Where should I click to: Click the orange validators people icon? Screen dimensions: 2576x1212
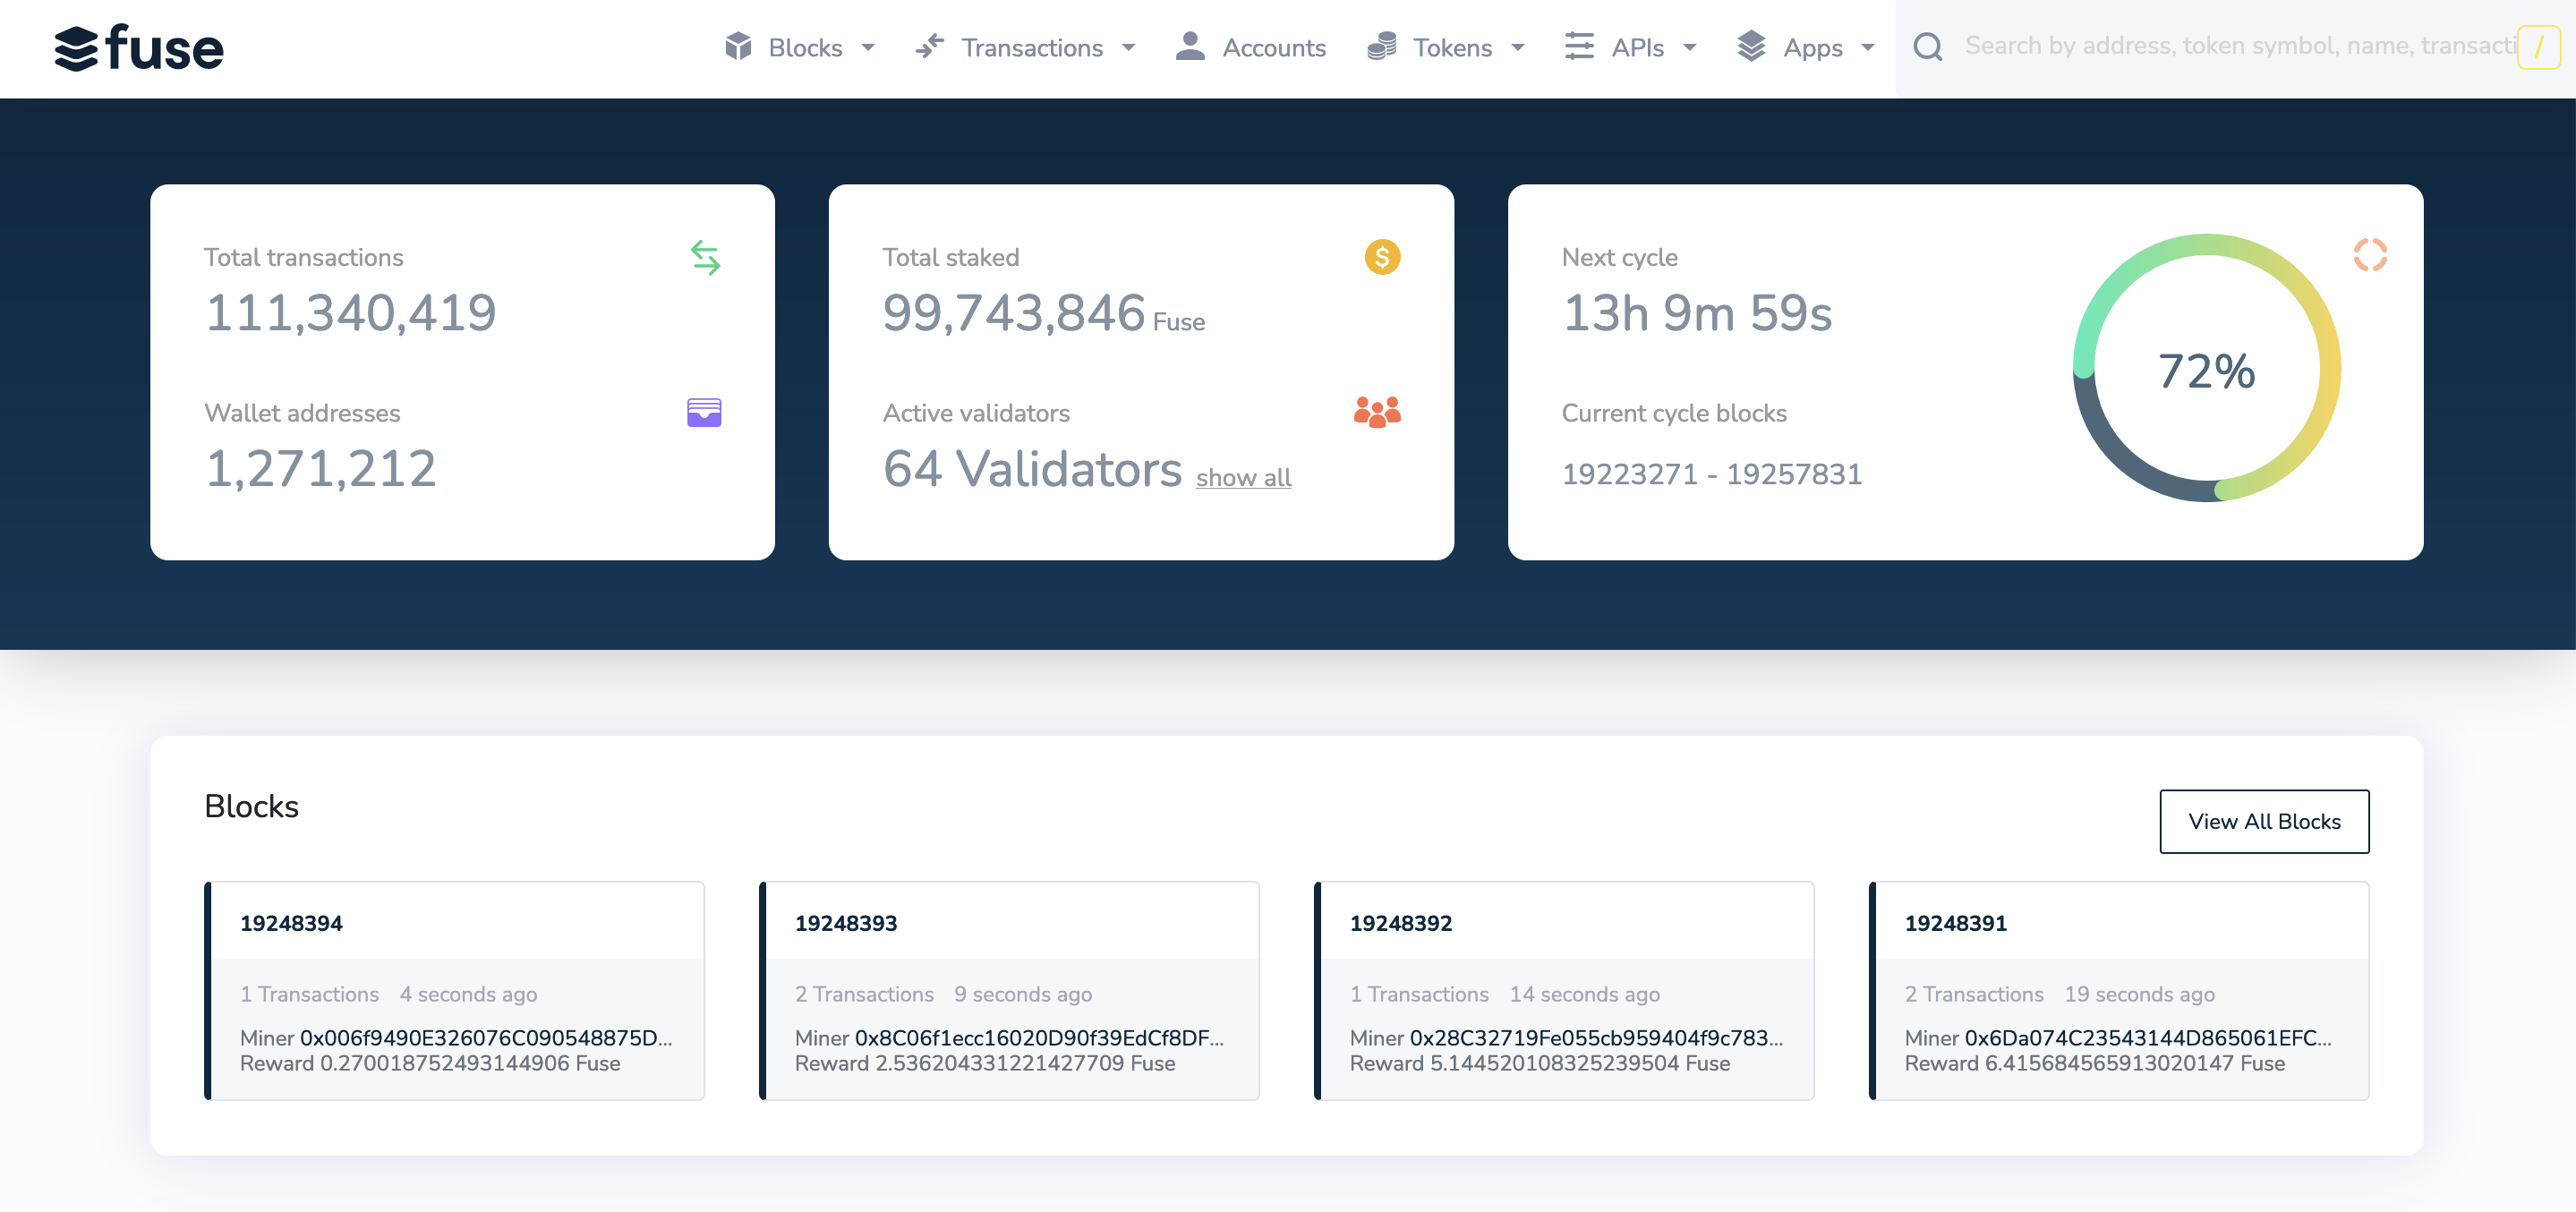coord(1377,412)
